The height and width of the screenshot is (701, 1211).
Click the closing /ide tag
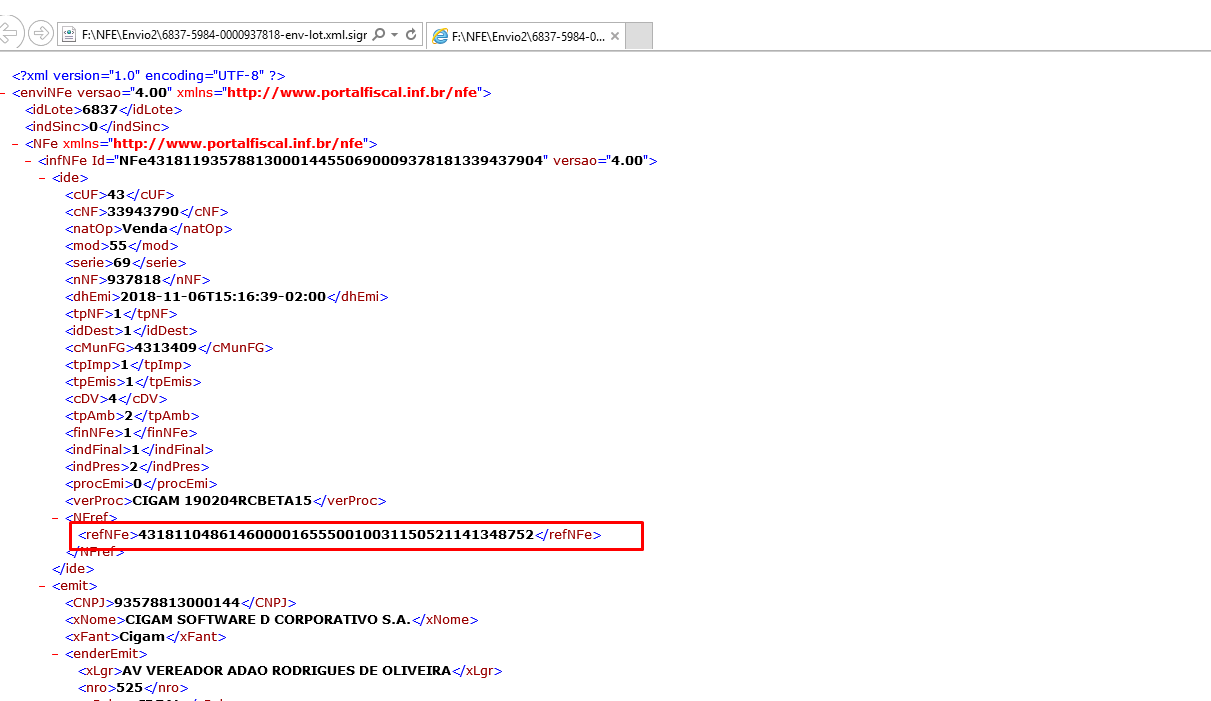tap(73, 569)
